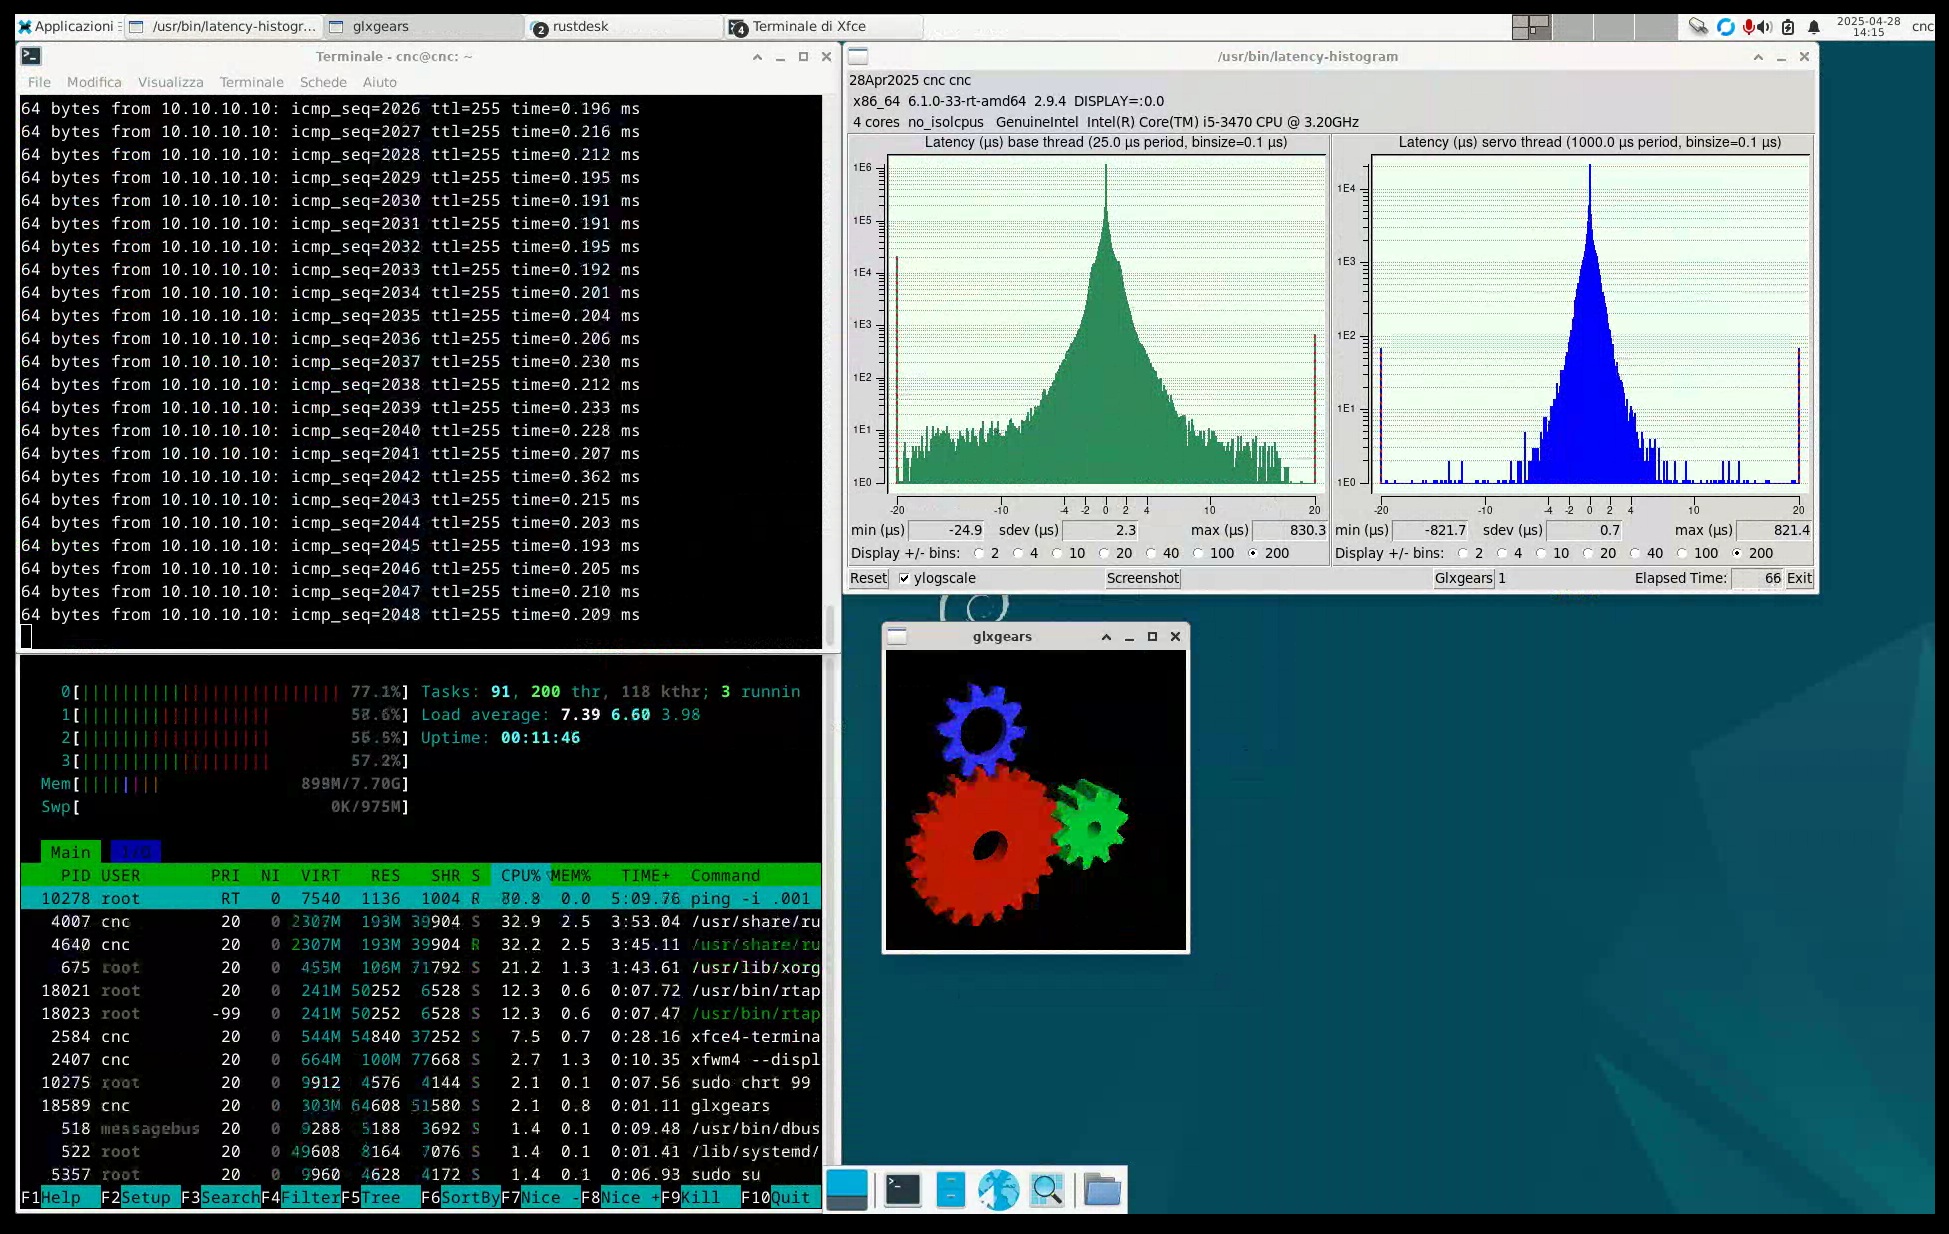This screenshot has width=1949, height=1234.
Task: Click the Elapsed Time value field
Action: point(1757,578)
